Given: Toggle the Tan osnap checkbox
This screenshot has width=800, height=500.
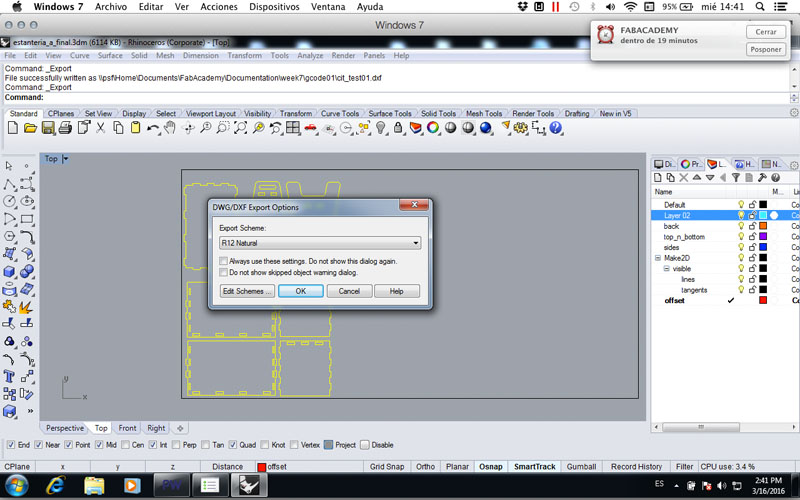Looking at the screenshot, I should pyautogui.click(x=205, y=445).
